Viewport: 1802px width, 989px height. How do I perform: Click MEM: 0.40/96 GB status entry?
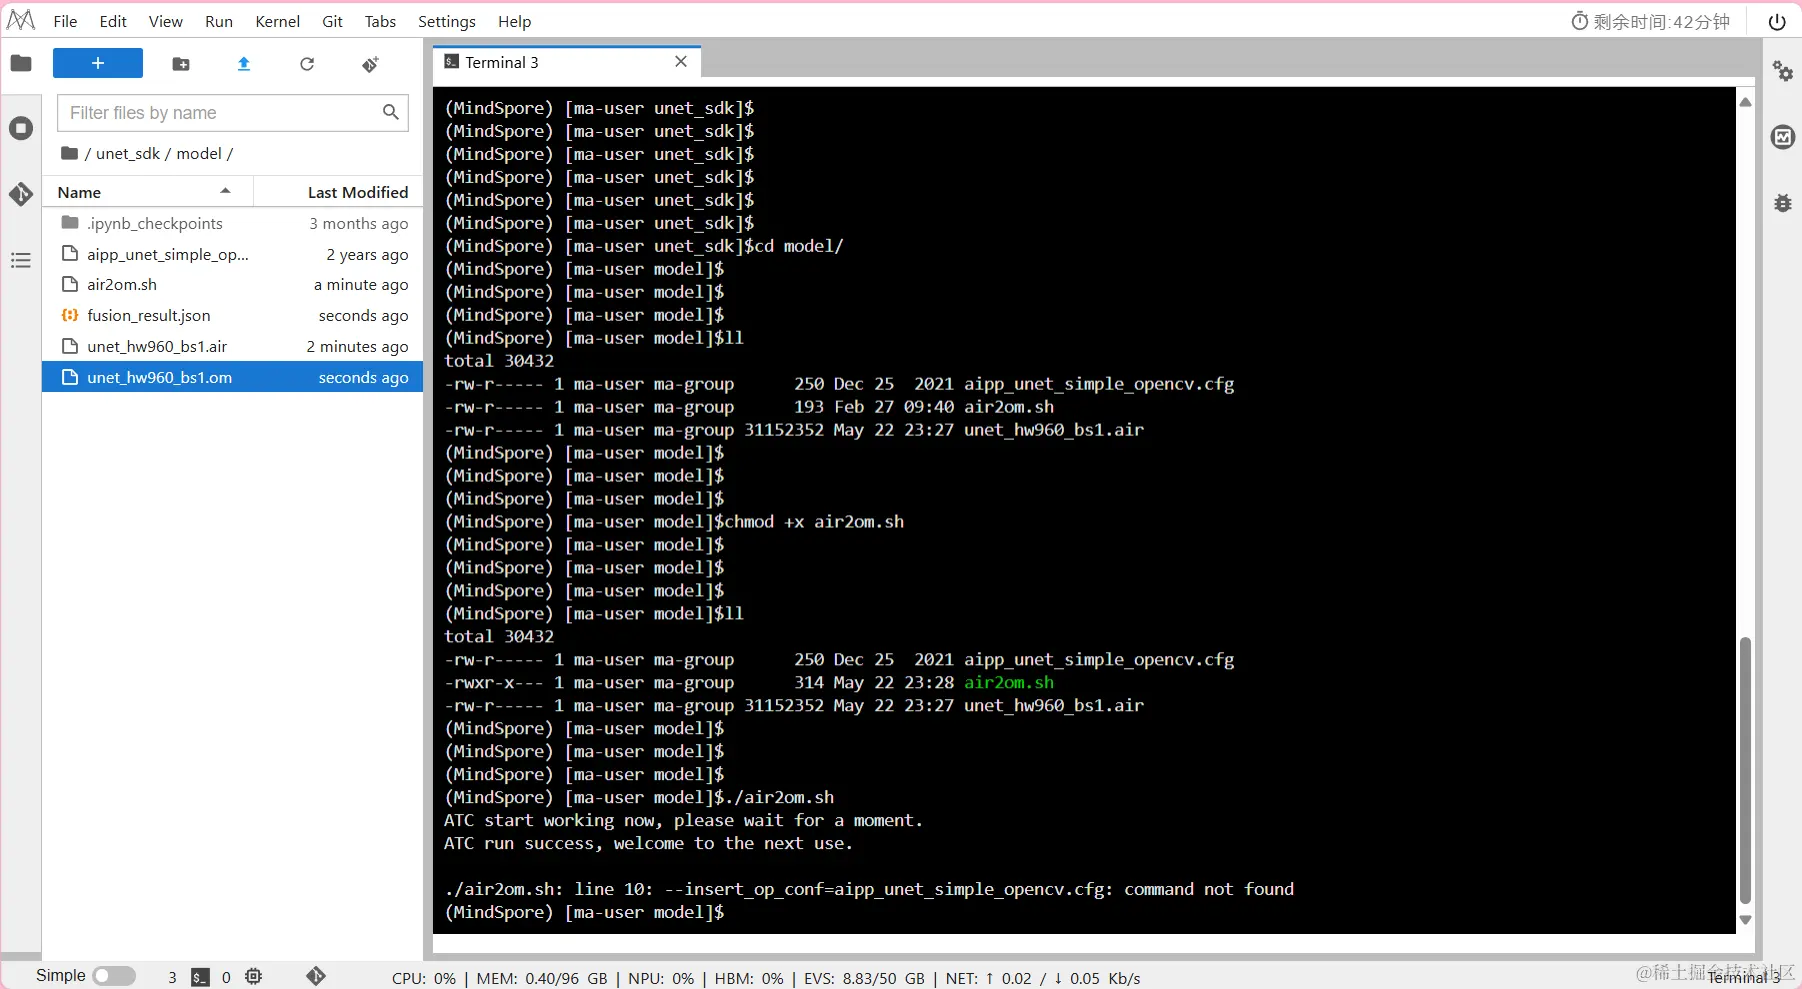point(542,978)
